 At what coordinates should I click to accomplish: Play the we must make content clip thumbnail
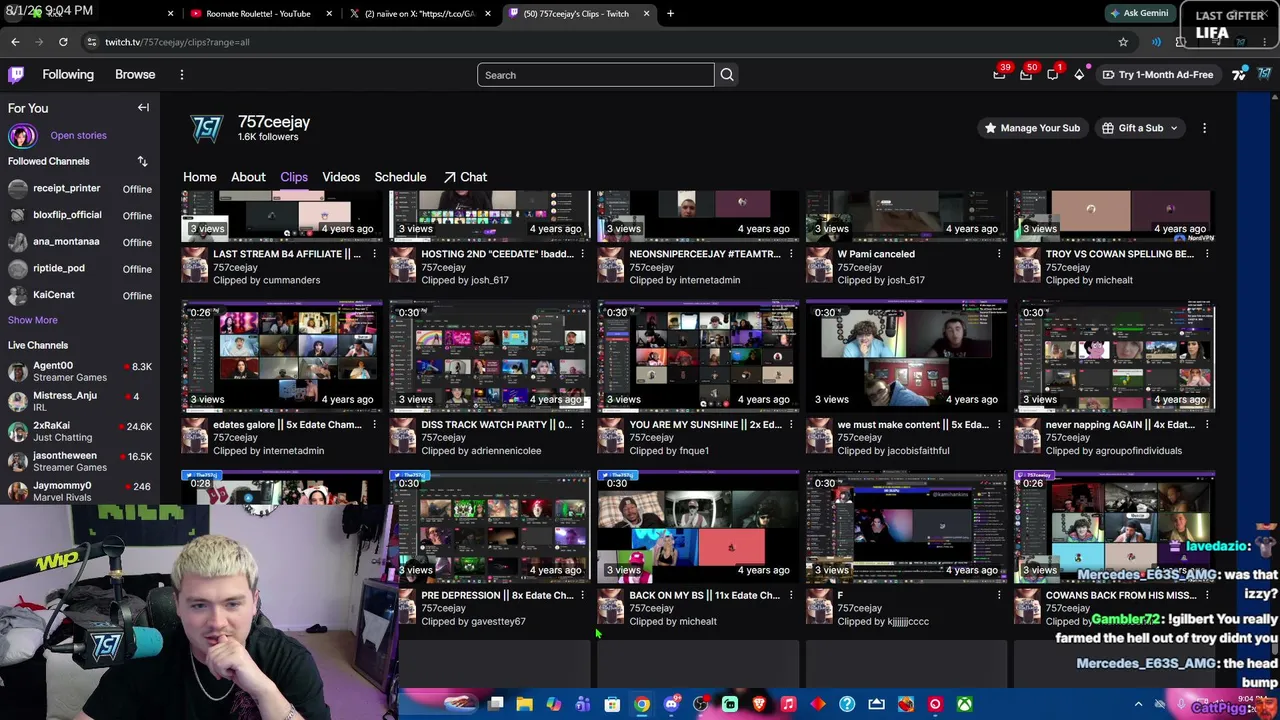pyautogui.click(x=906, y=356)
